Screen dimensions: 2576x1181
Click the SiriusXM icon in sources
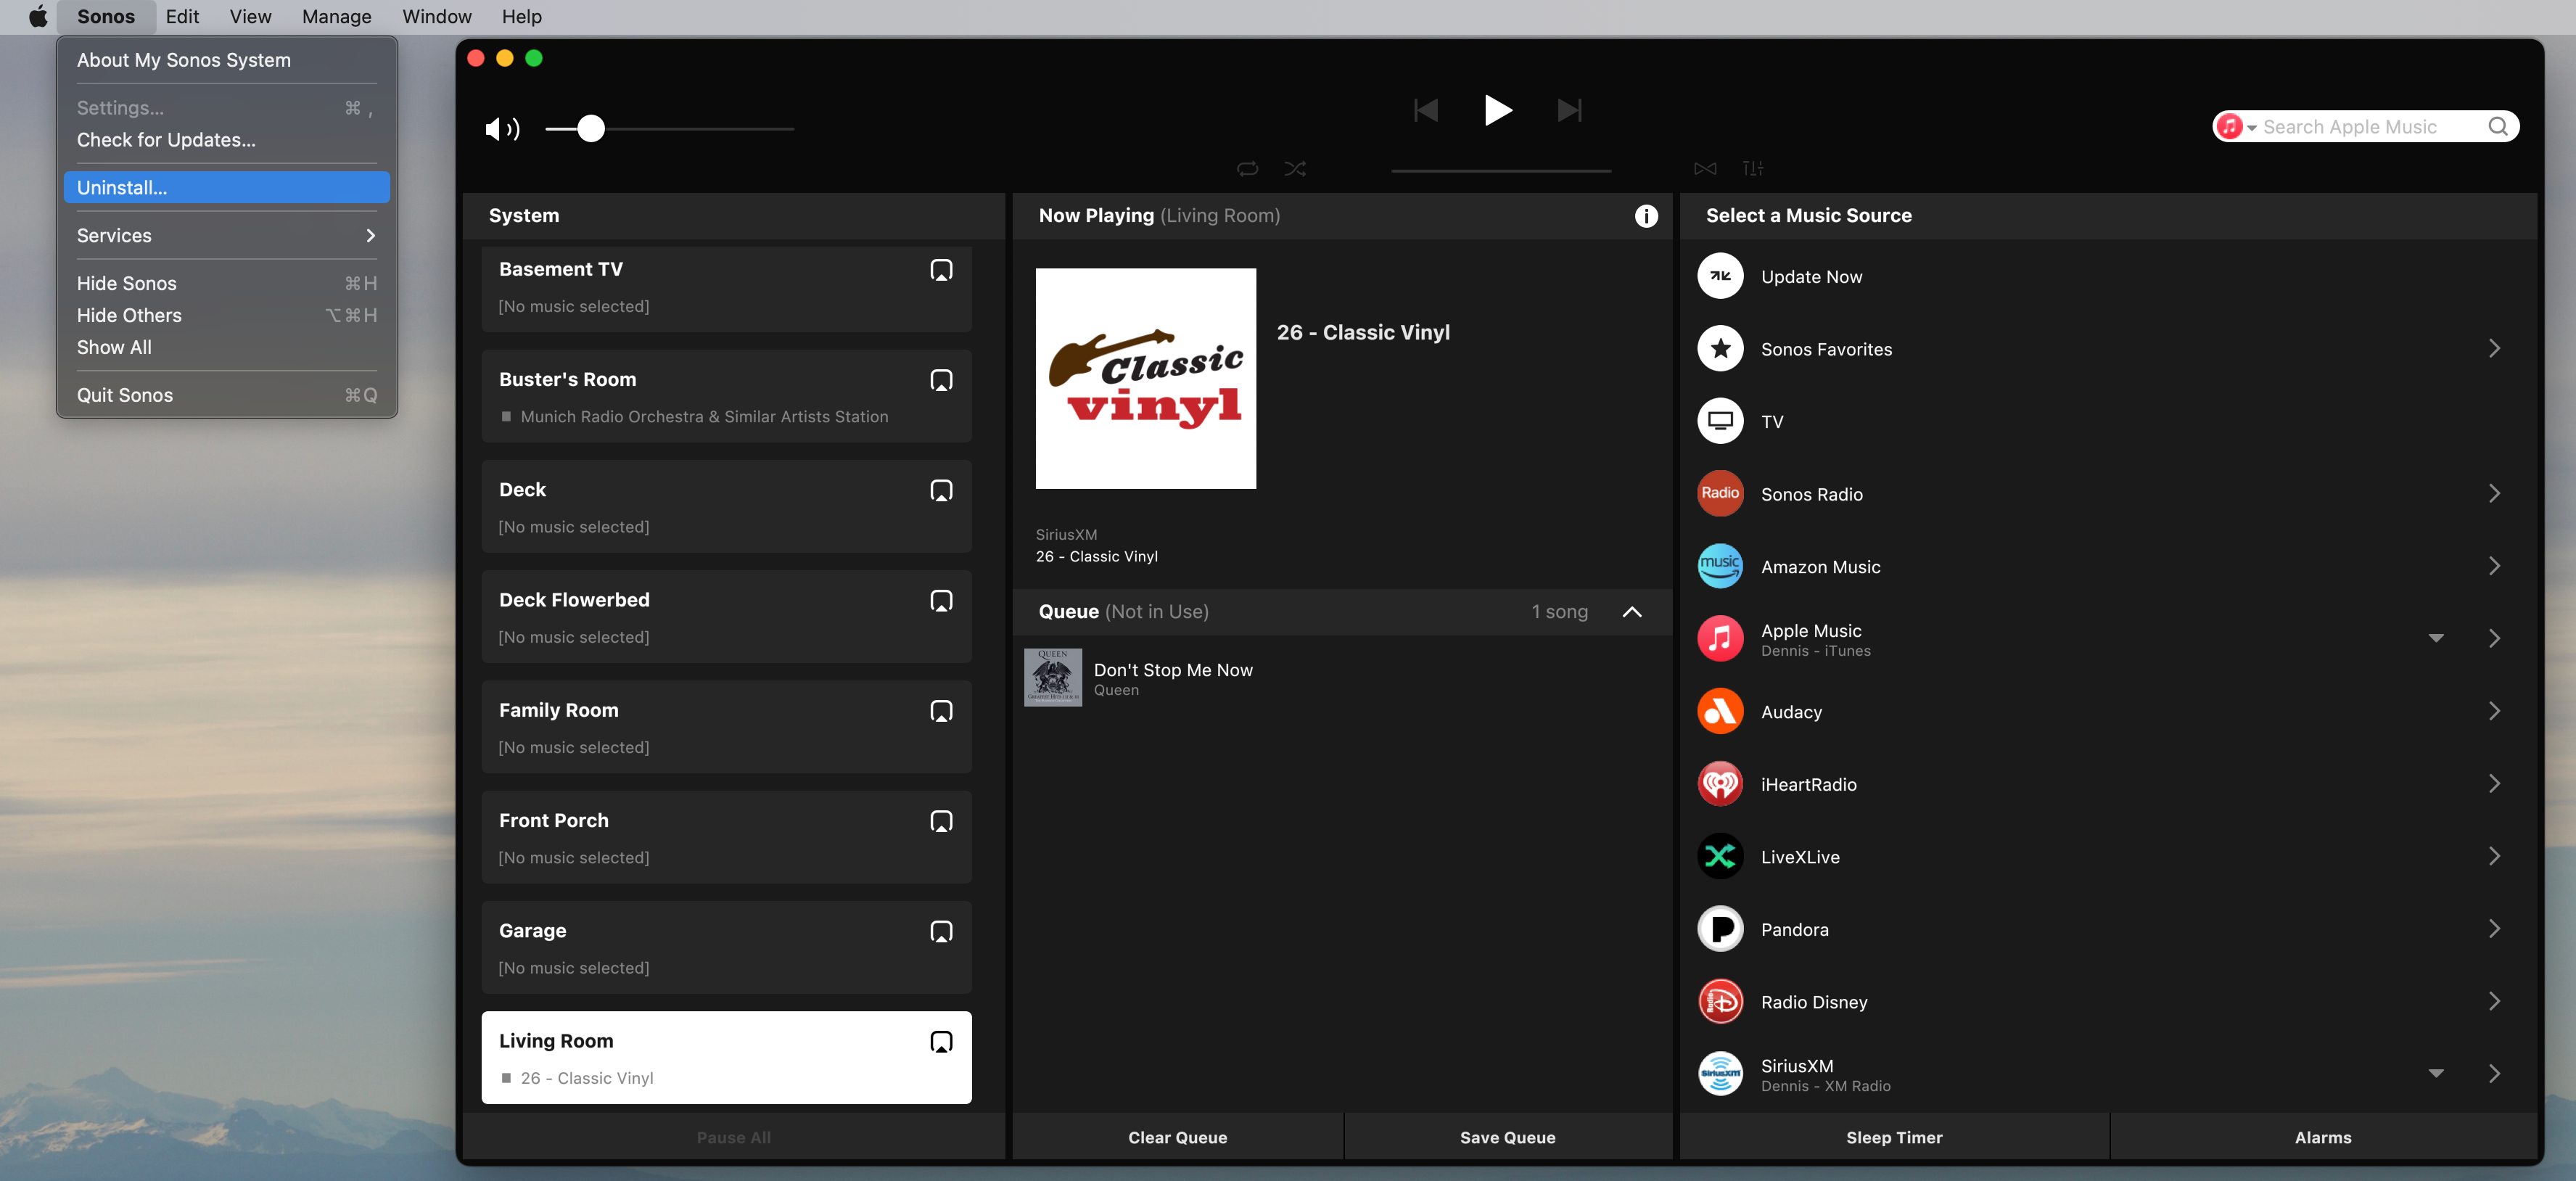pyautogui.click(x=1720, y=1073)
